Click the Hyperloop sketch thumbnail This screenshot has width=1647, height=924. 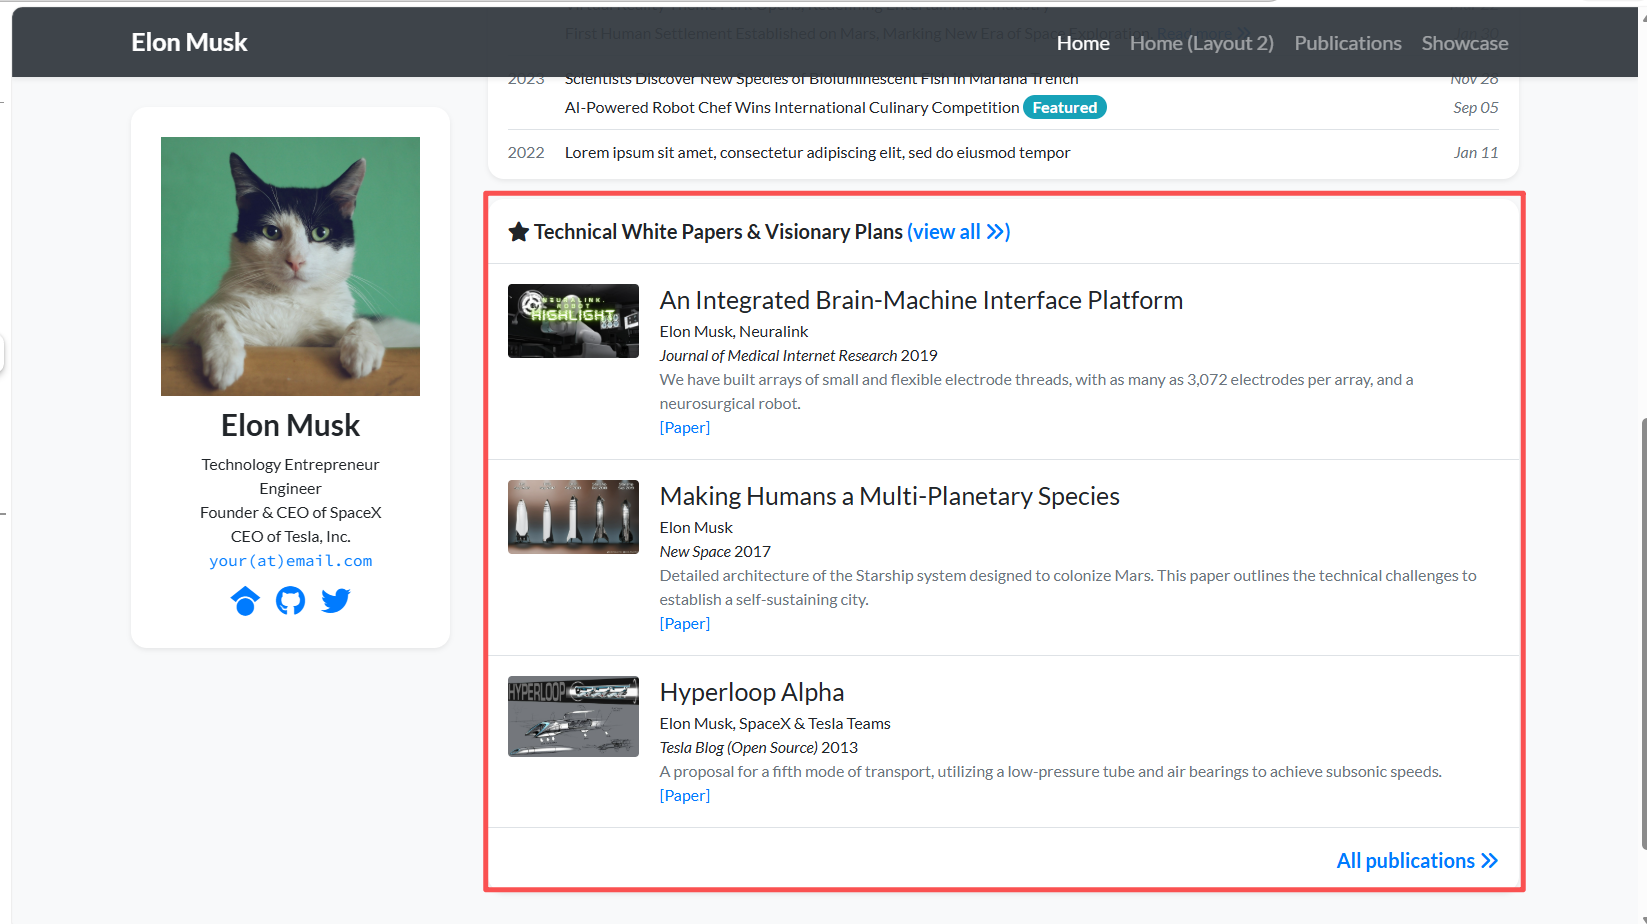[x=573, y=716]
